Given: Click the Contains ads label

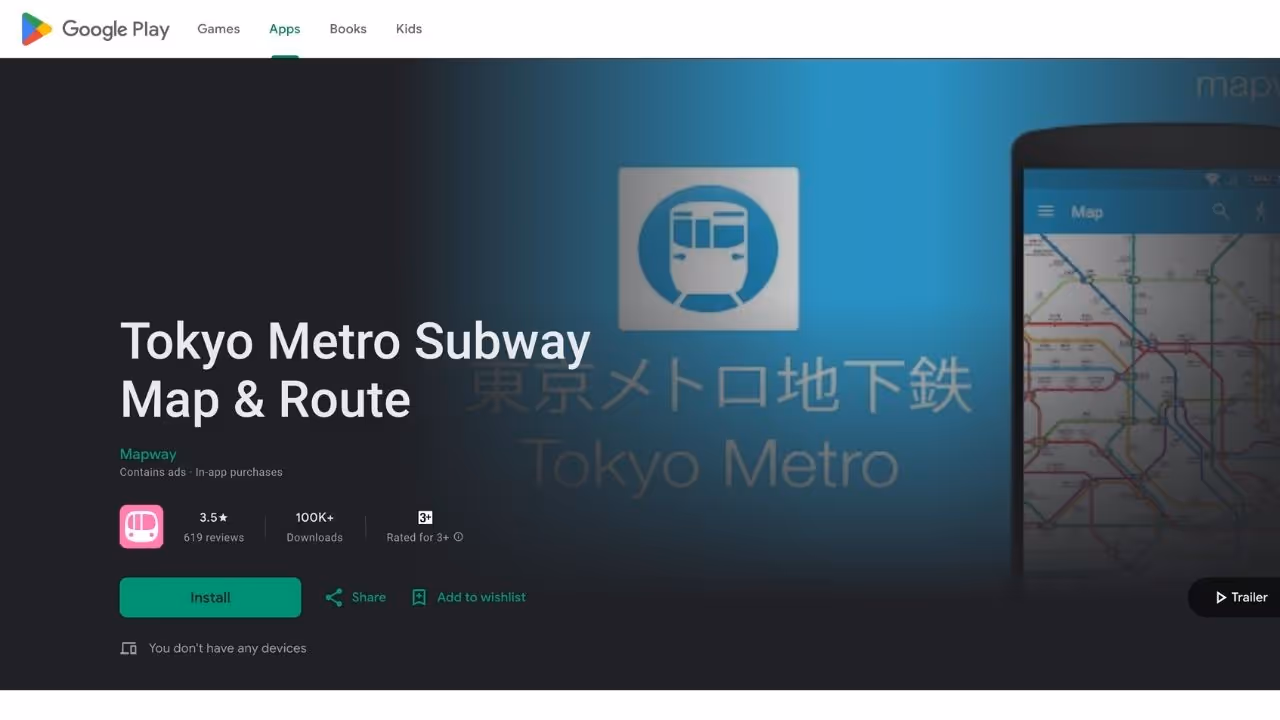Looking at the screenshot, I should [x=153, y=472].
